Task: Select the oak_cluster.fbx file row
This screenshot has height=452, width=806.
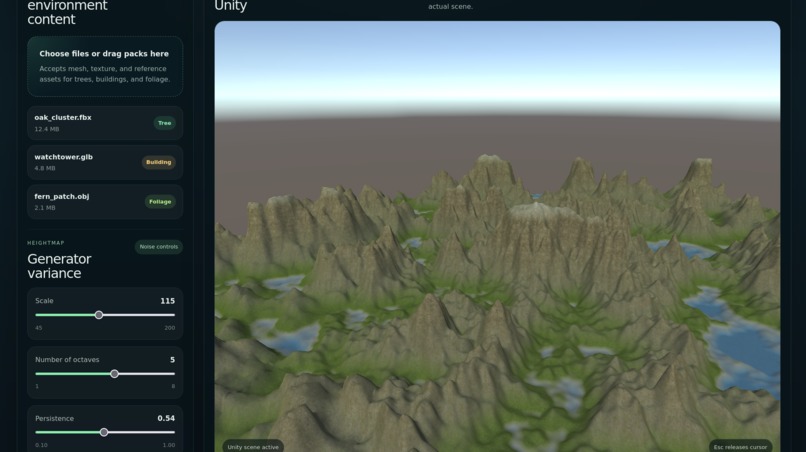Action: [x=105, y=123]
